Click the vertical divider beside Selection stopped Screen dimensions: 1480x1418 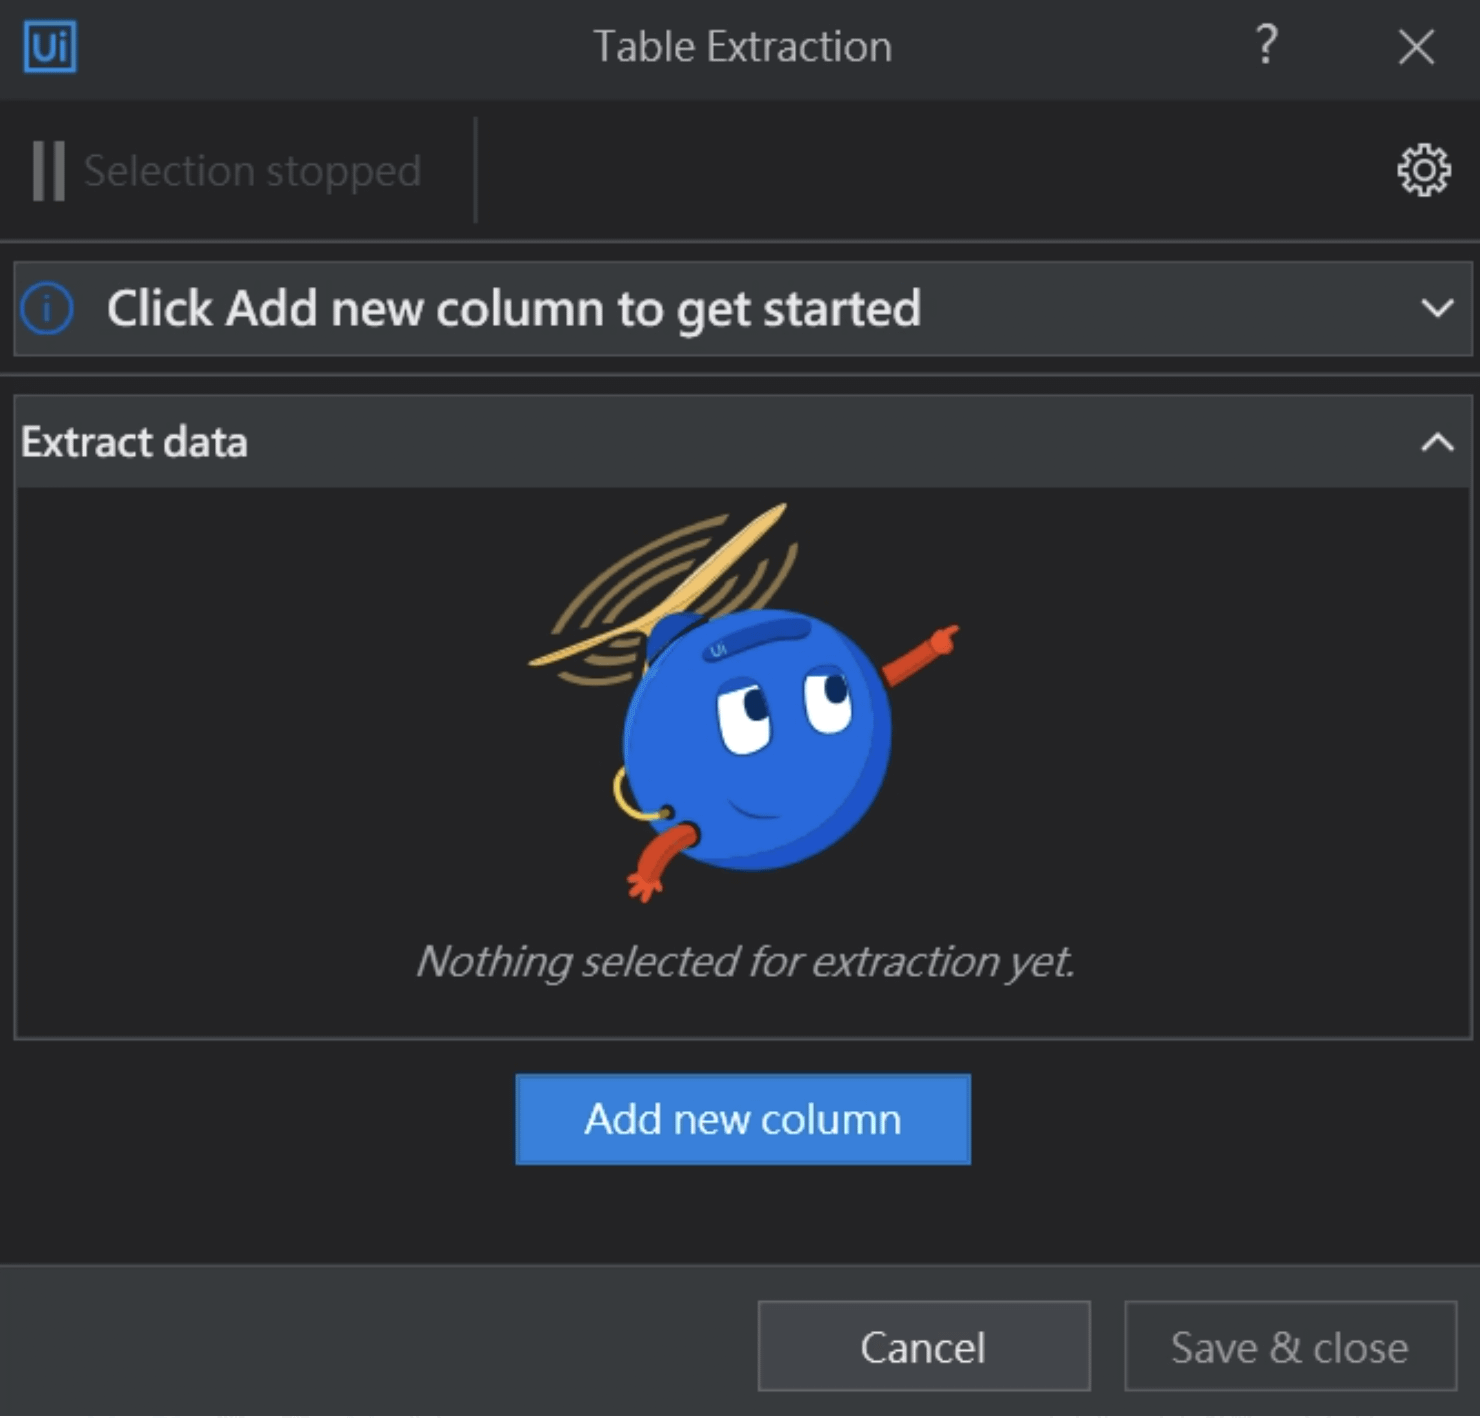coord(476,170)
